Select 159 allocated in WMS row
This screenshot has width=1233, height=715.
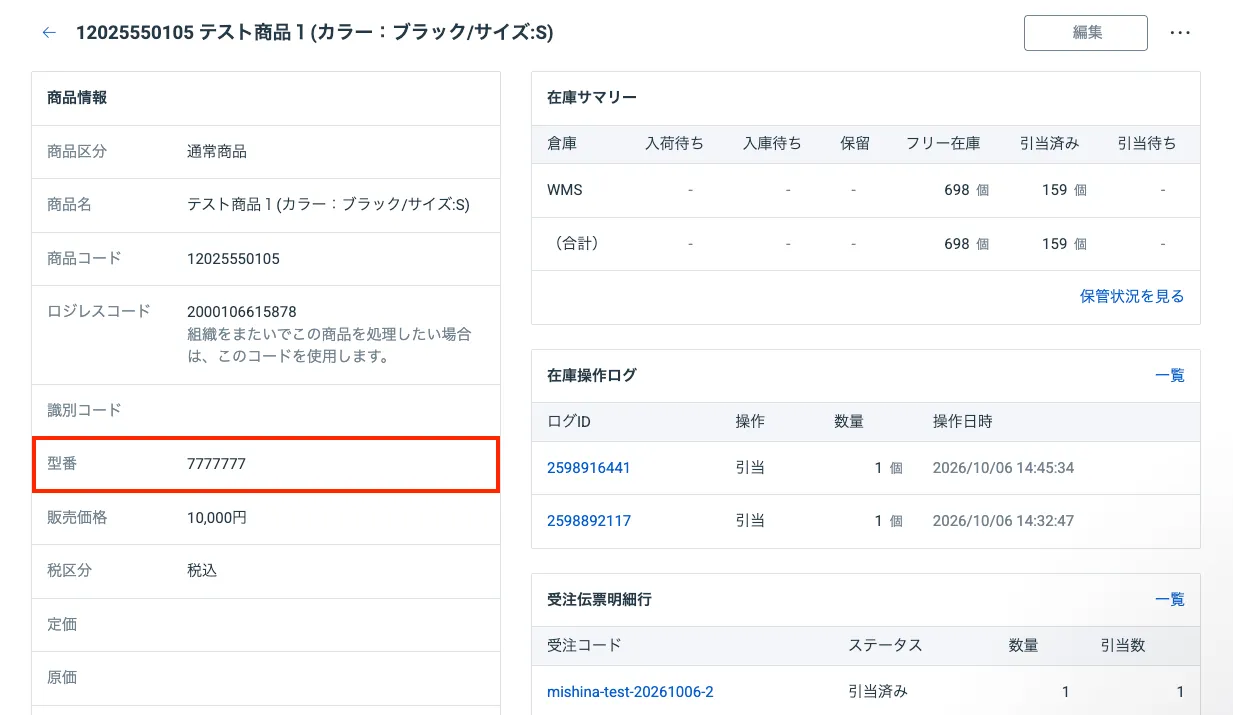click(1055, 189)
